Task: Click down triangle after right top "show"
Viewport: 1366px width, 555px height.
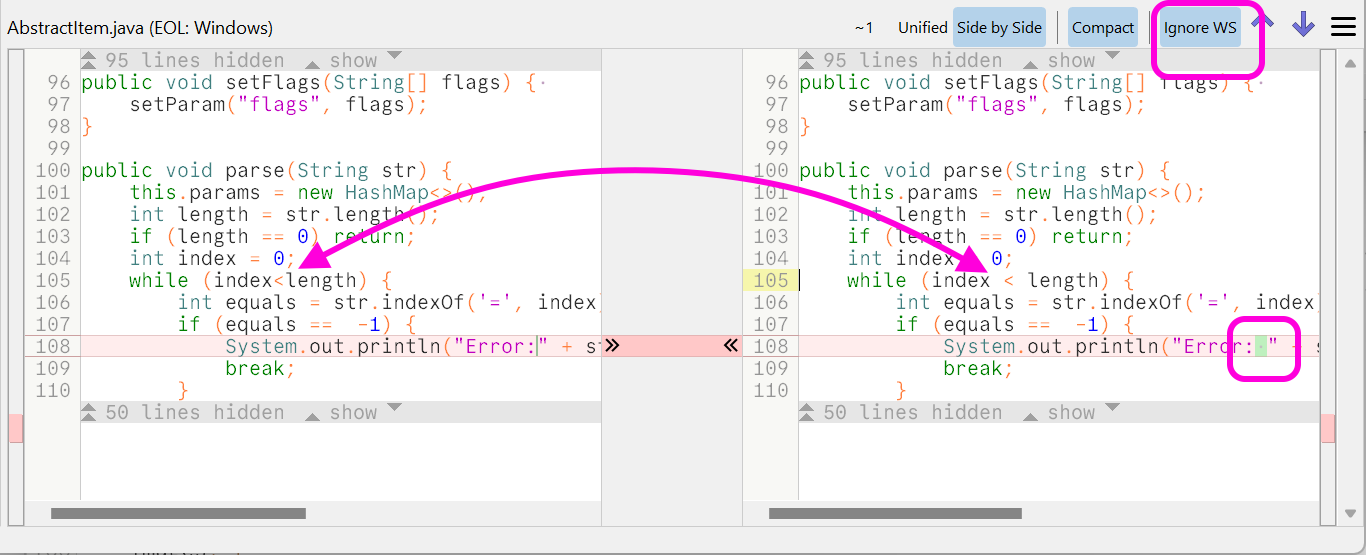Action: click(x=1112, y=56)
